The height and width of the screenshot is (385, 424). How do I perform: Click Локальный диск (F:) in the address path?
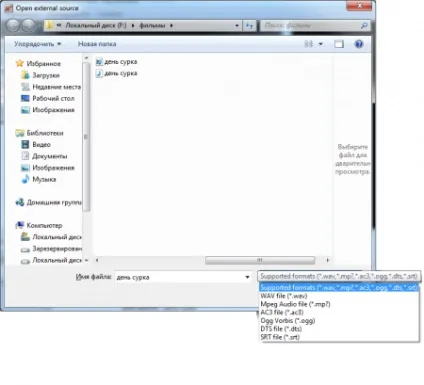pyautogui.click(x=96, y=25)
